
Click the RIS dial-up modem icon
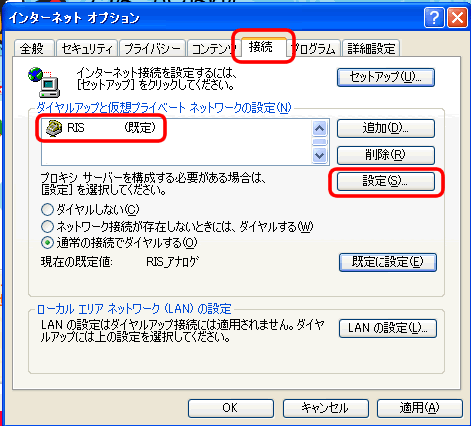pyautogui.click(x=54, y=128)
